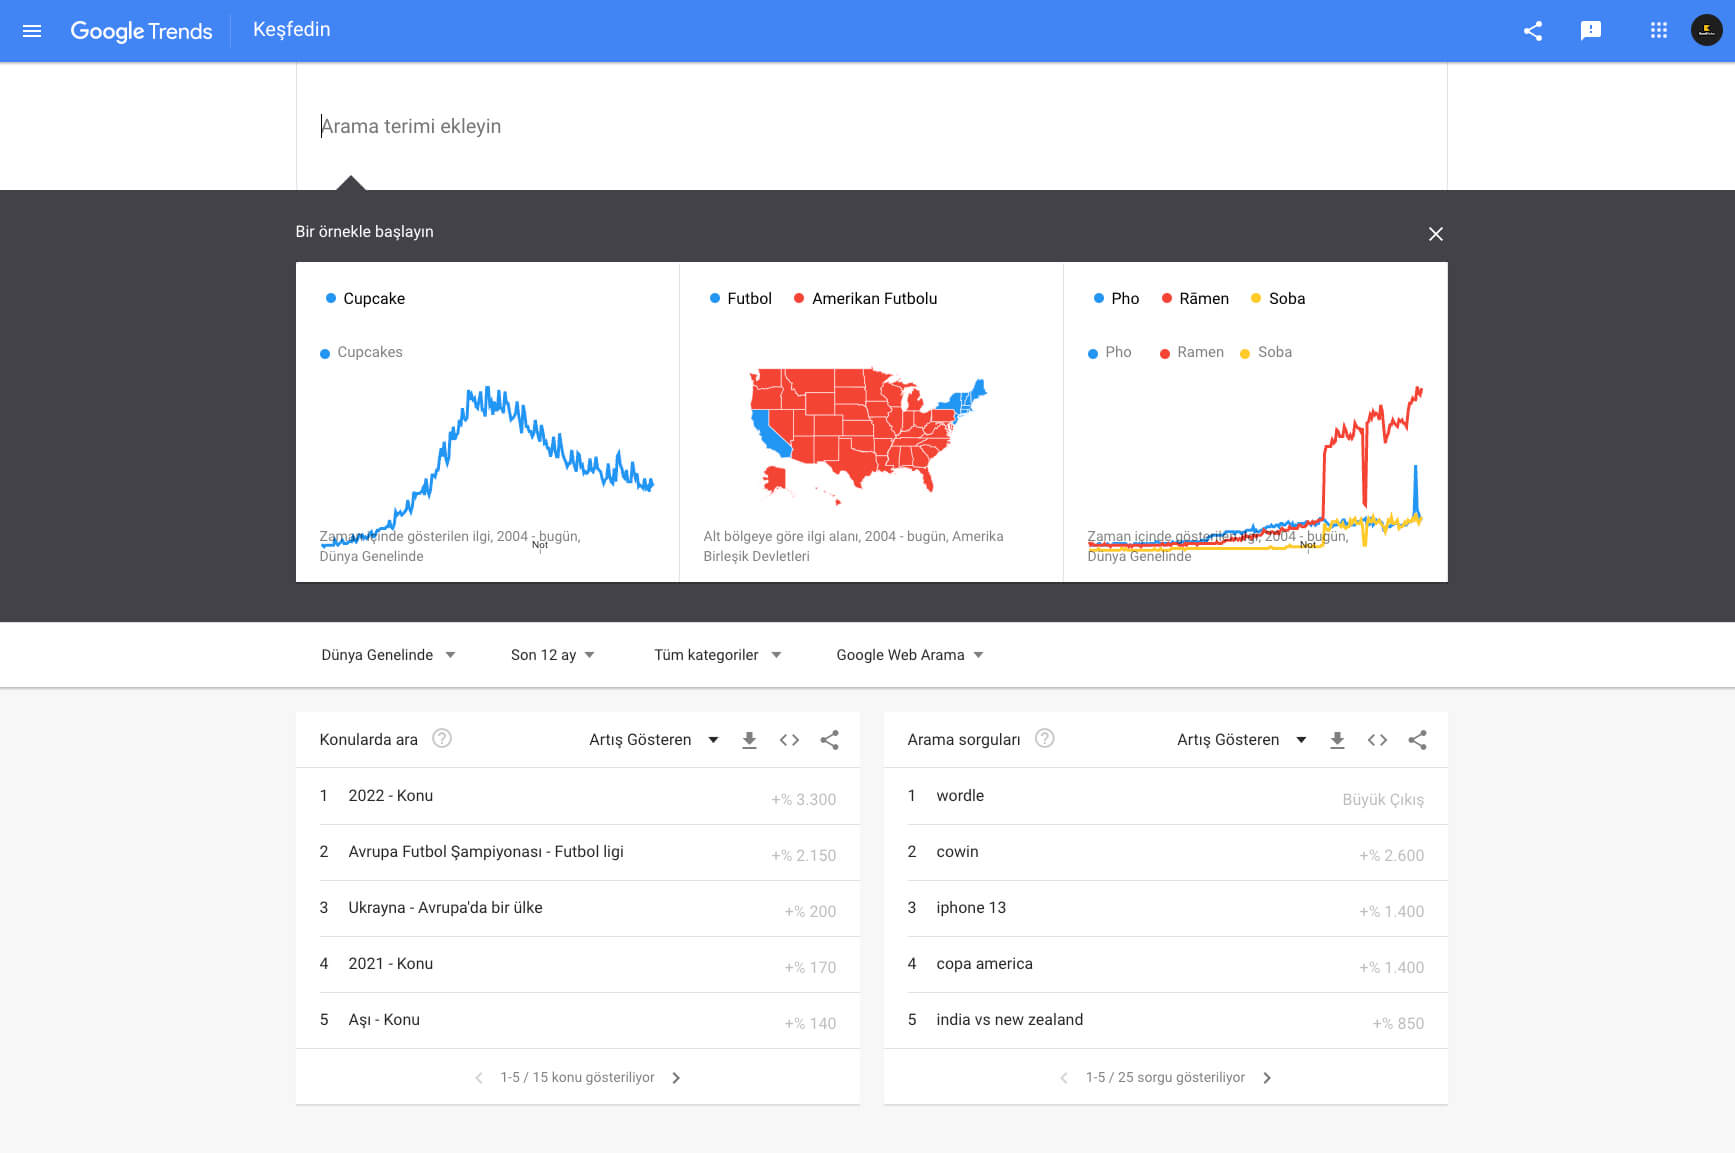Open the hamburger main menu
The image size is (1735, 1153).
click(32, 31)
